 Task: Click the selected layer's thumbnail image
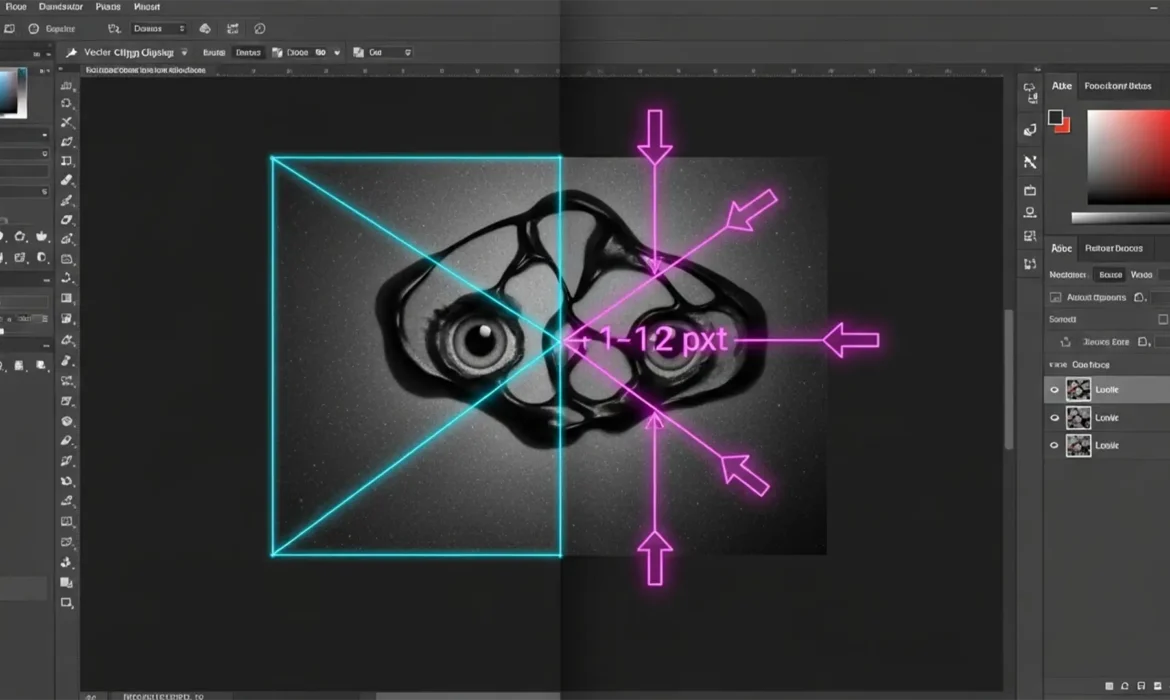coord(1078,389)
